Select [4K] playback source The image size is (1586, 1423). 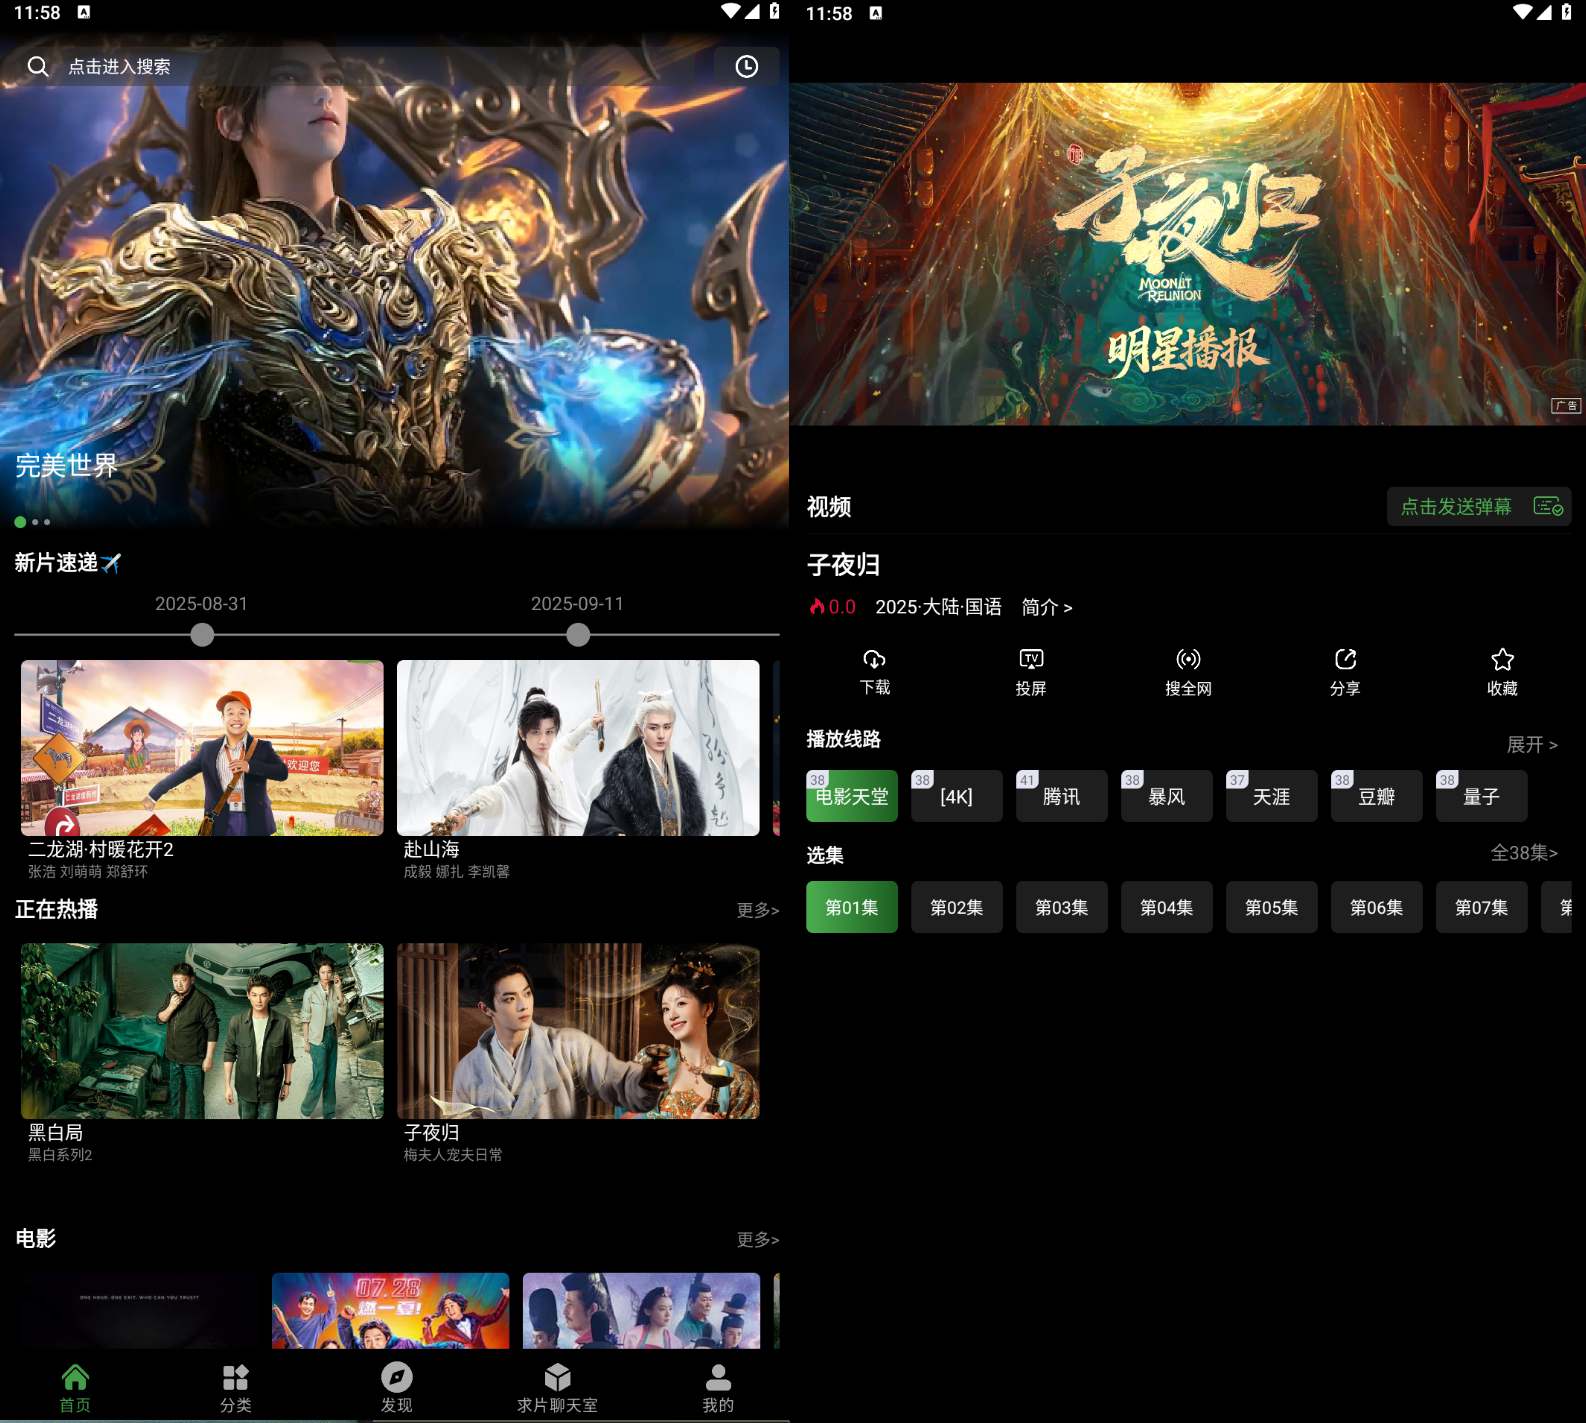(x=957, y=796)
